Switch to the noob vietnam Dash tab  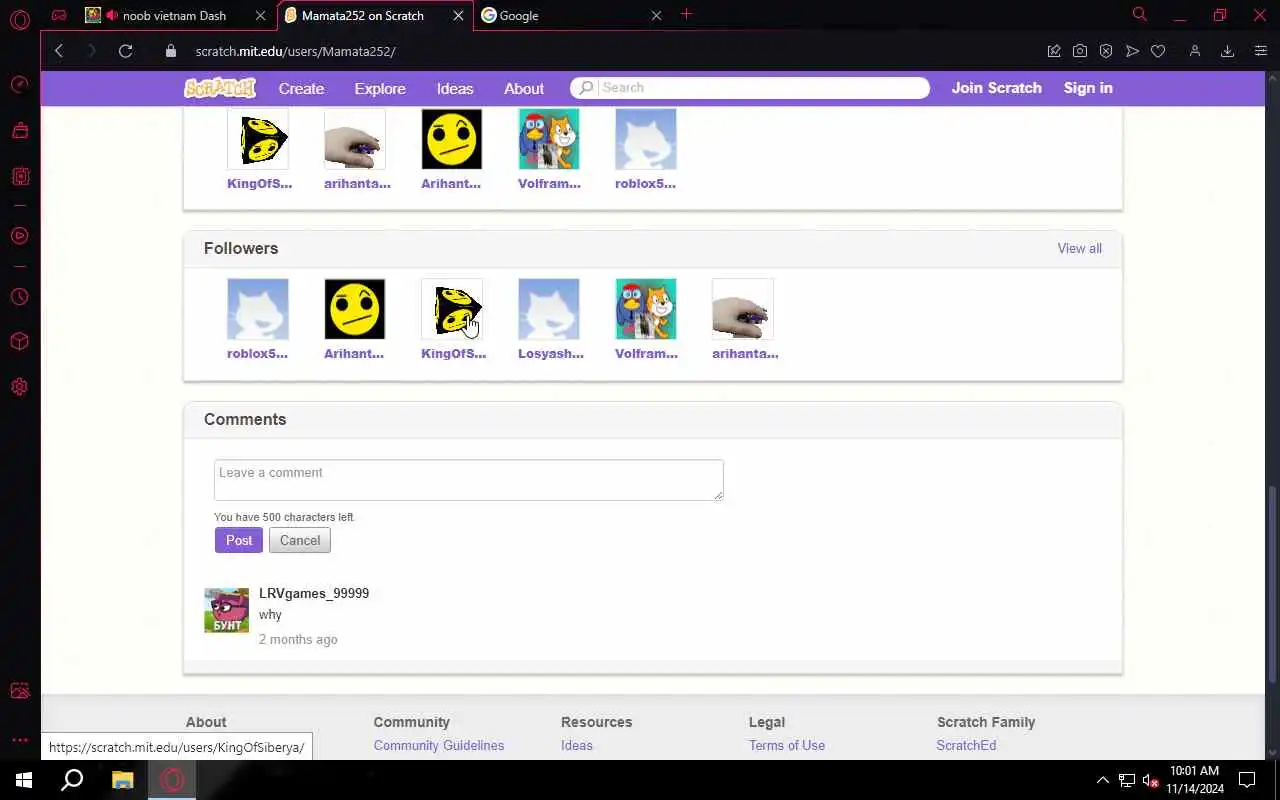174,15
